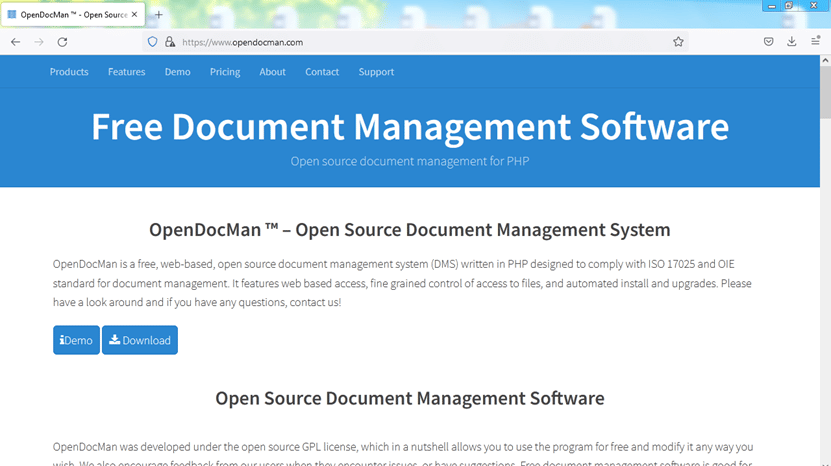The width and height of the screenshot is (831, 466).
Task: Open the Features menu item
Action: click(127, 72)
